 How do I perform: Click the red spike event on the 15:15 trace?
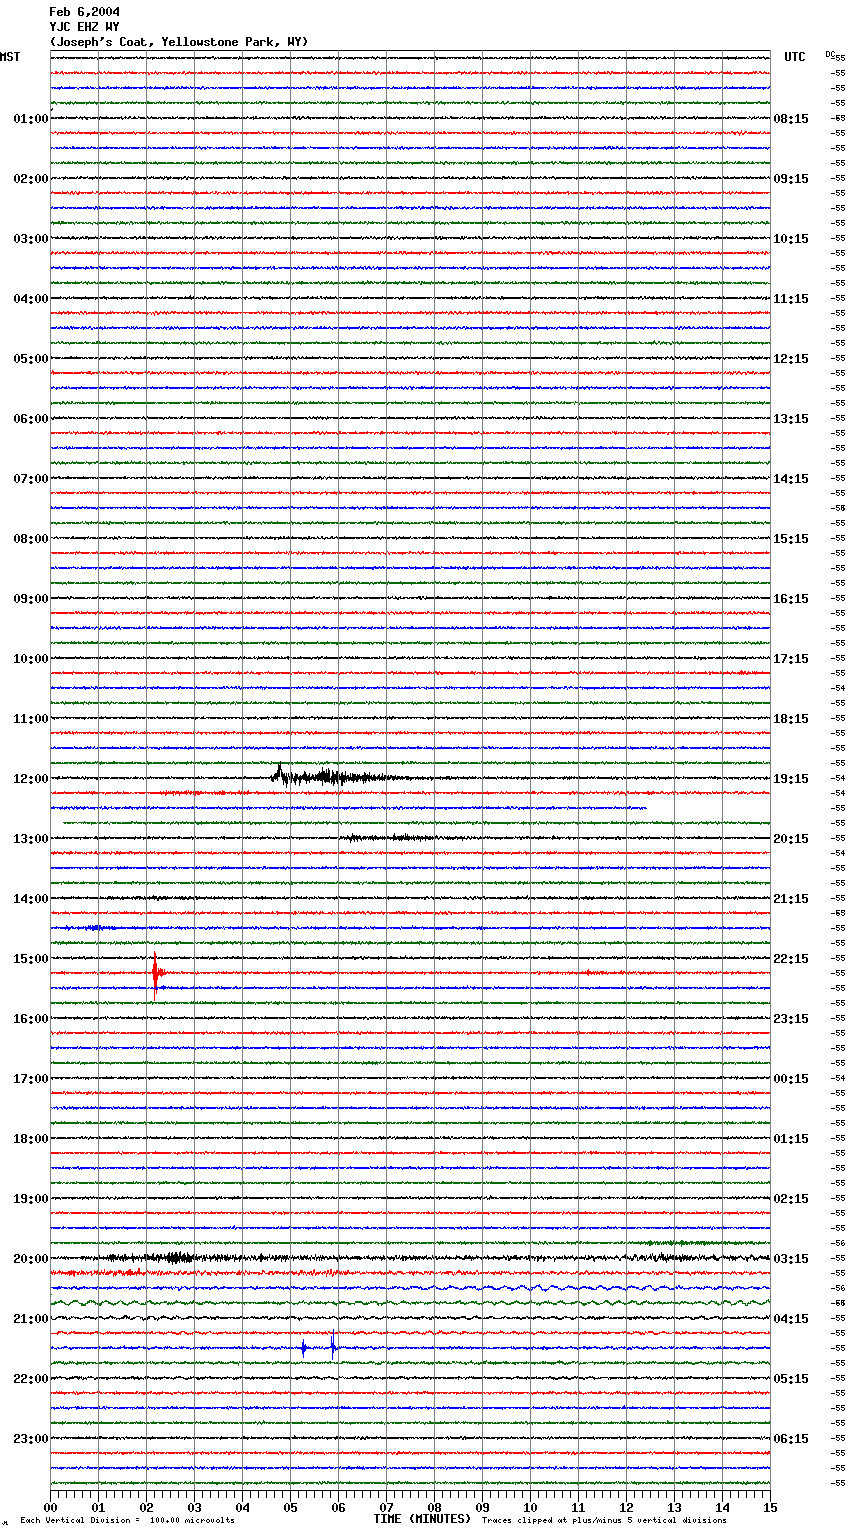pyautogui.click(x=155, y=973)
